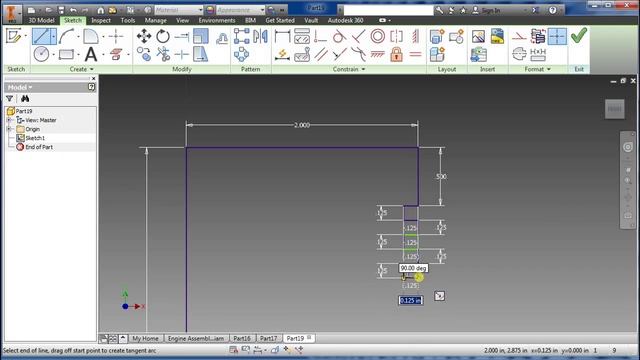Apply the Fix lock constraint
Screen dimensions: 640x360
(396, 54)
